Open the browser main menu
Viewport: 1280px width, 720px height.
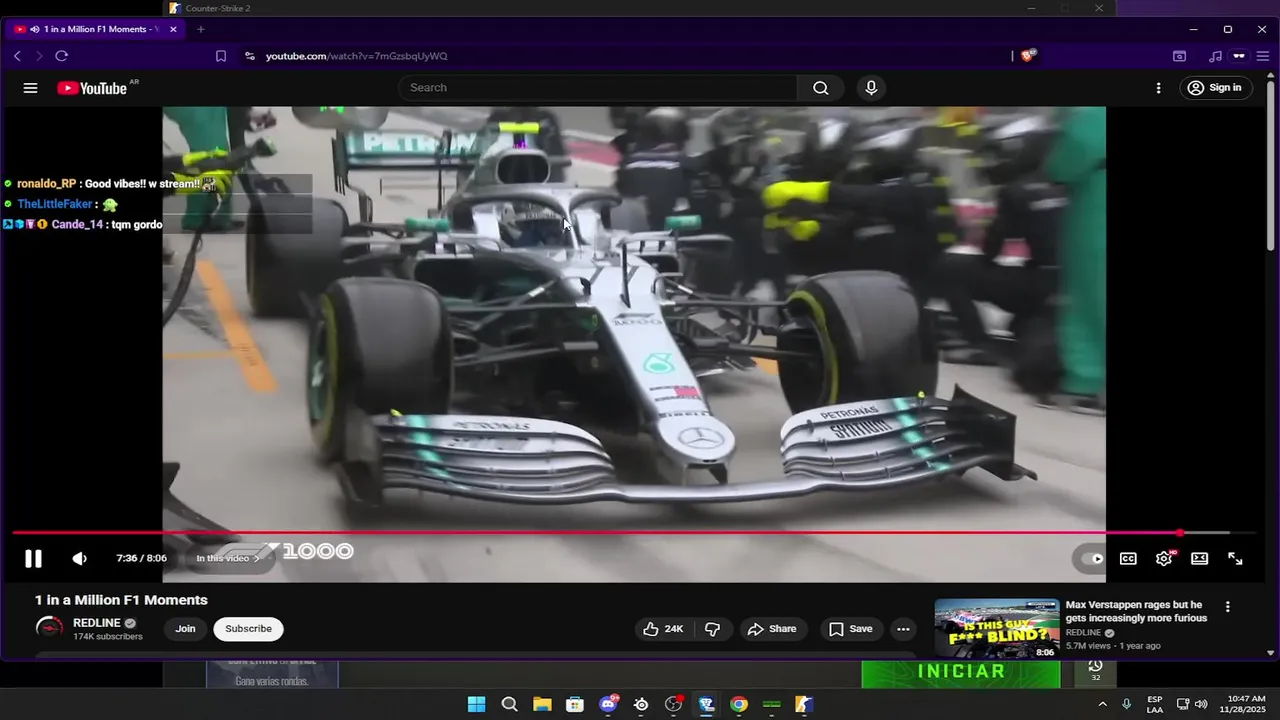1263,56
